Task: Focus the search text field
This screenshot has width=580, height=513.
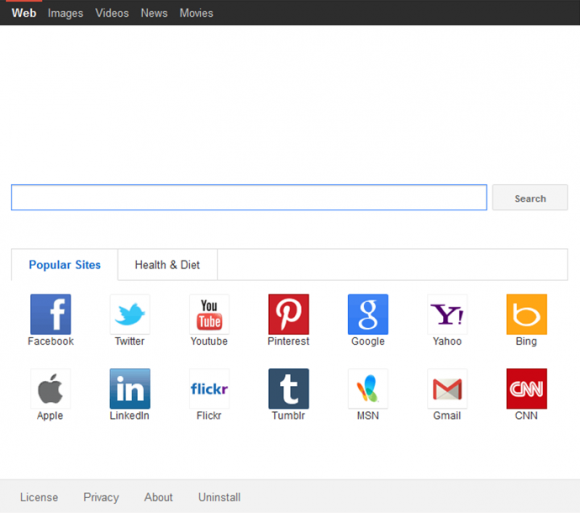Action: [249, 198]
